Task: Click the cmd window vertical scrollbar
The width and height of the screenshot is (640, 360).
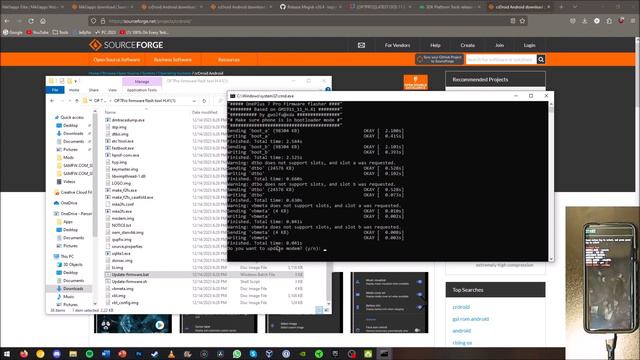Action: pyautogui.click(x=551, y=181)
